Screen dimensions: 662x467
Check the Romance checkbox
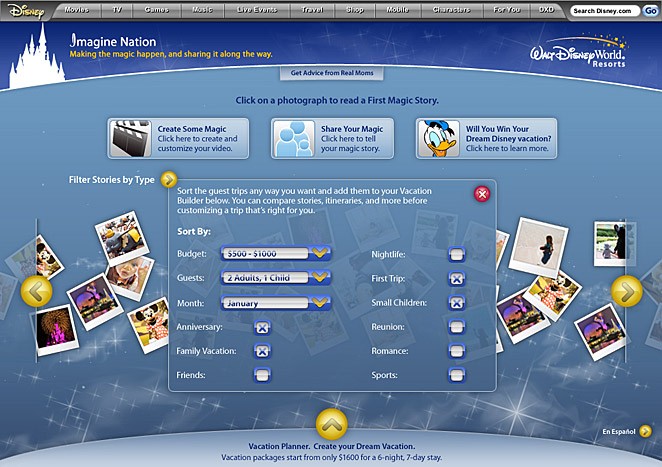click(x=456, y=351)
